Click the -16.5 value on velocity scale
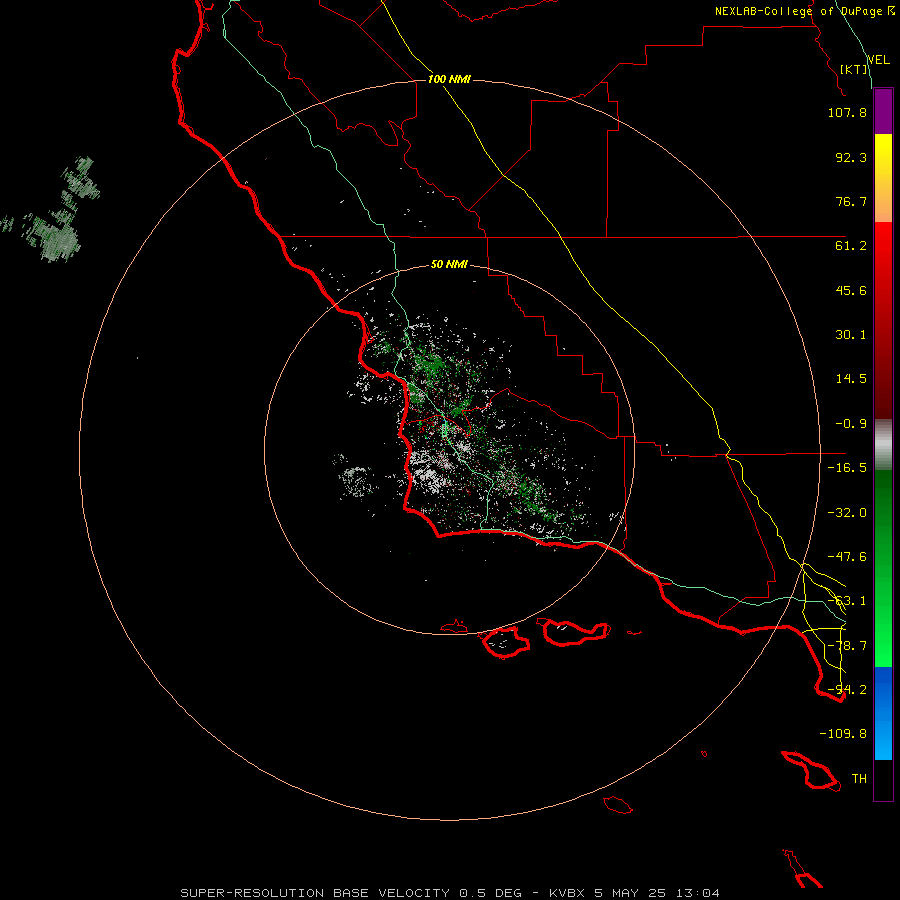 pos(847,468)
